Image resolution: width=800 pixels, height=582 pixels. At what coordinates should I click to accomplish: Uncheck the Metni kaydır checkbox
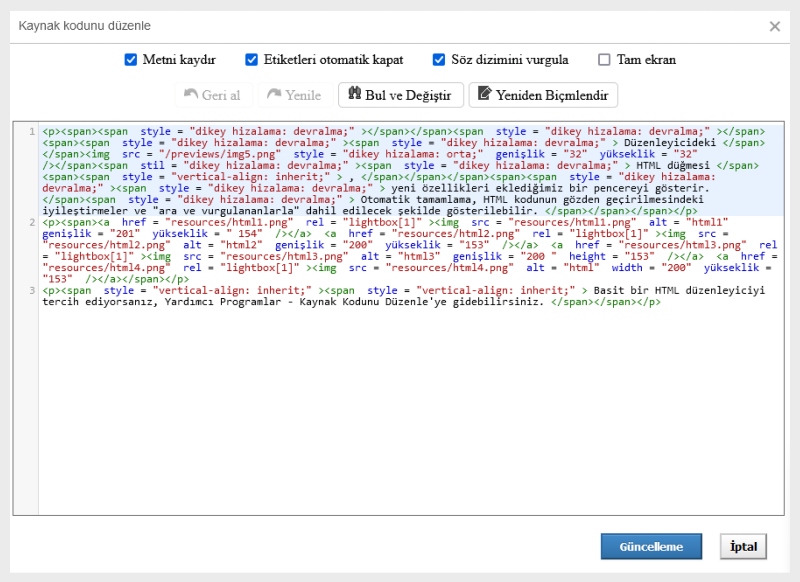[x=131, y=60]
